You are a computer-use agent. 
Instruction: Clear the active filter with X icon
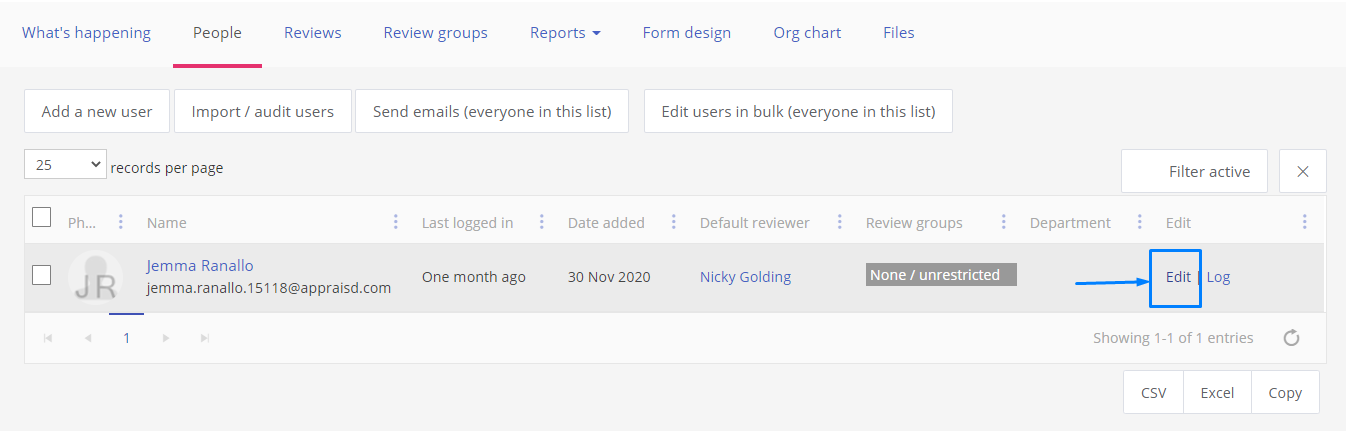click(1302, 171)
